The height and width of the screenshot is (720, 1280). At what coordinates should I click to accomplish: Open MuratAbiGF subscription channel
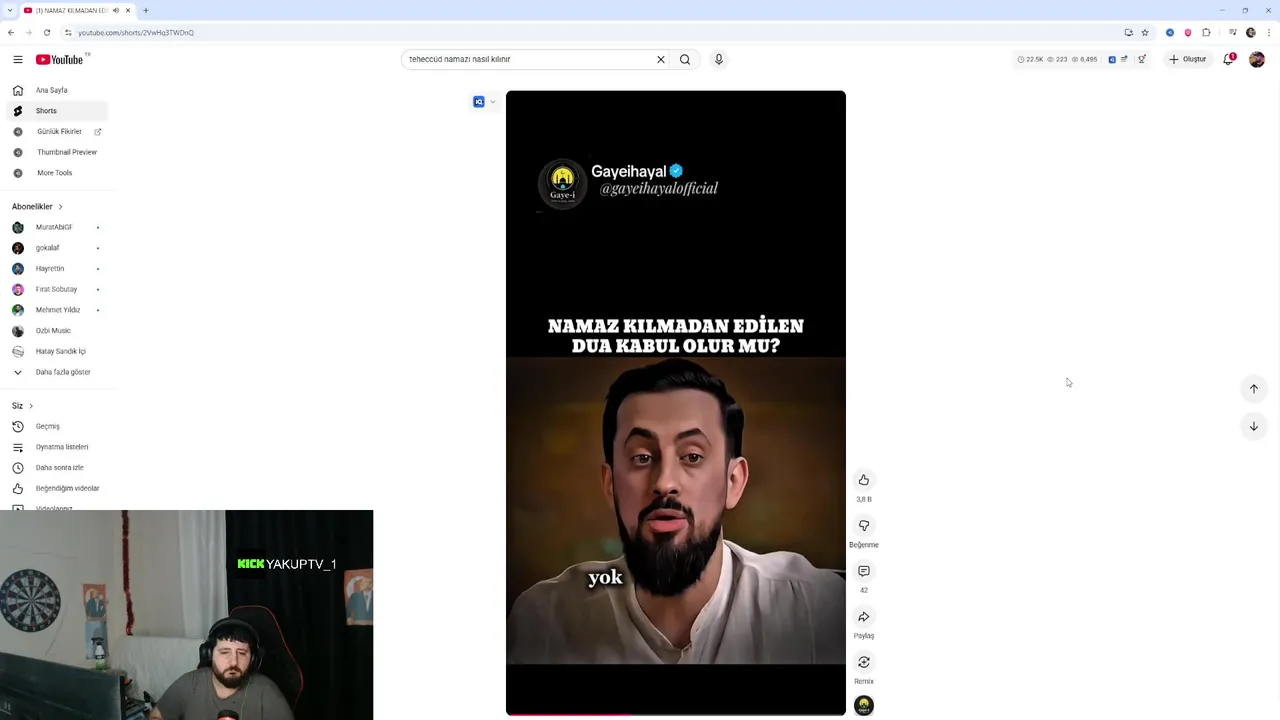tap(56, 227)
